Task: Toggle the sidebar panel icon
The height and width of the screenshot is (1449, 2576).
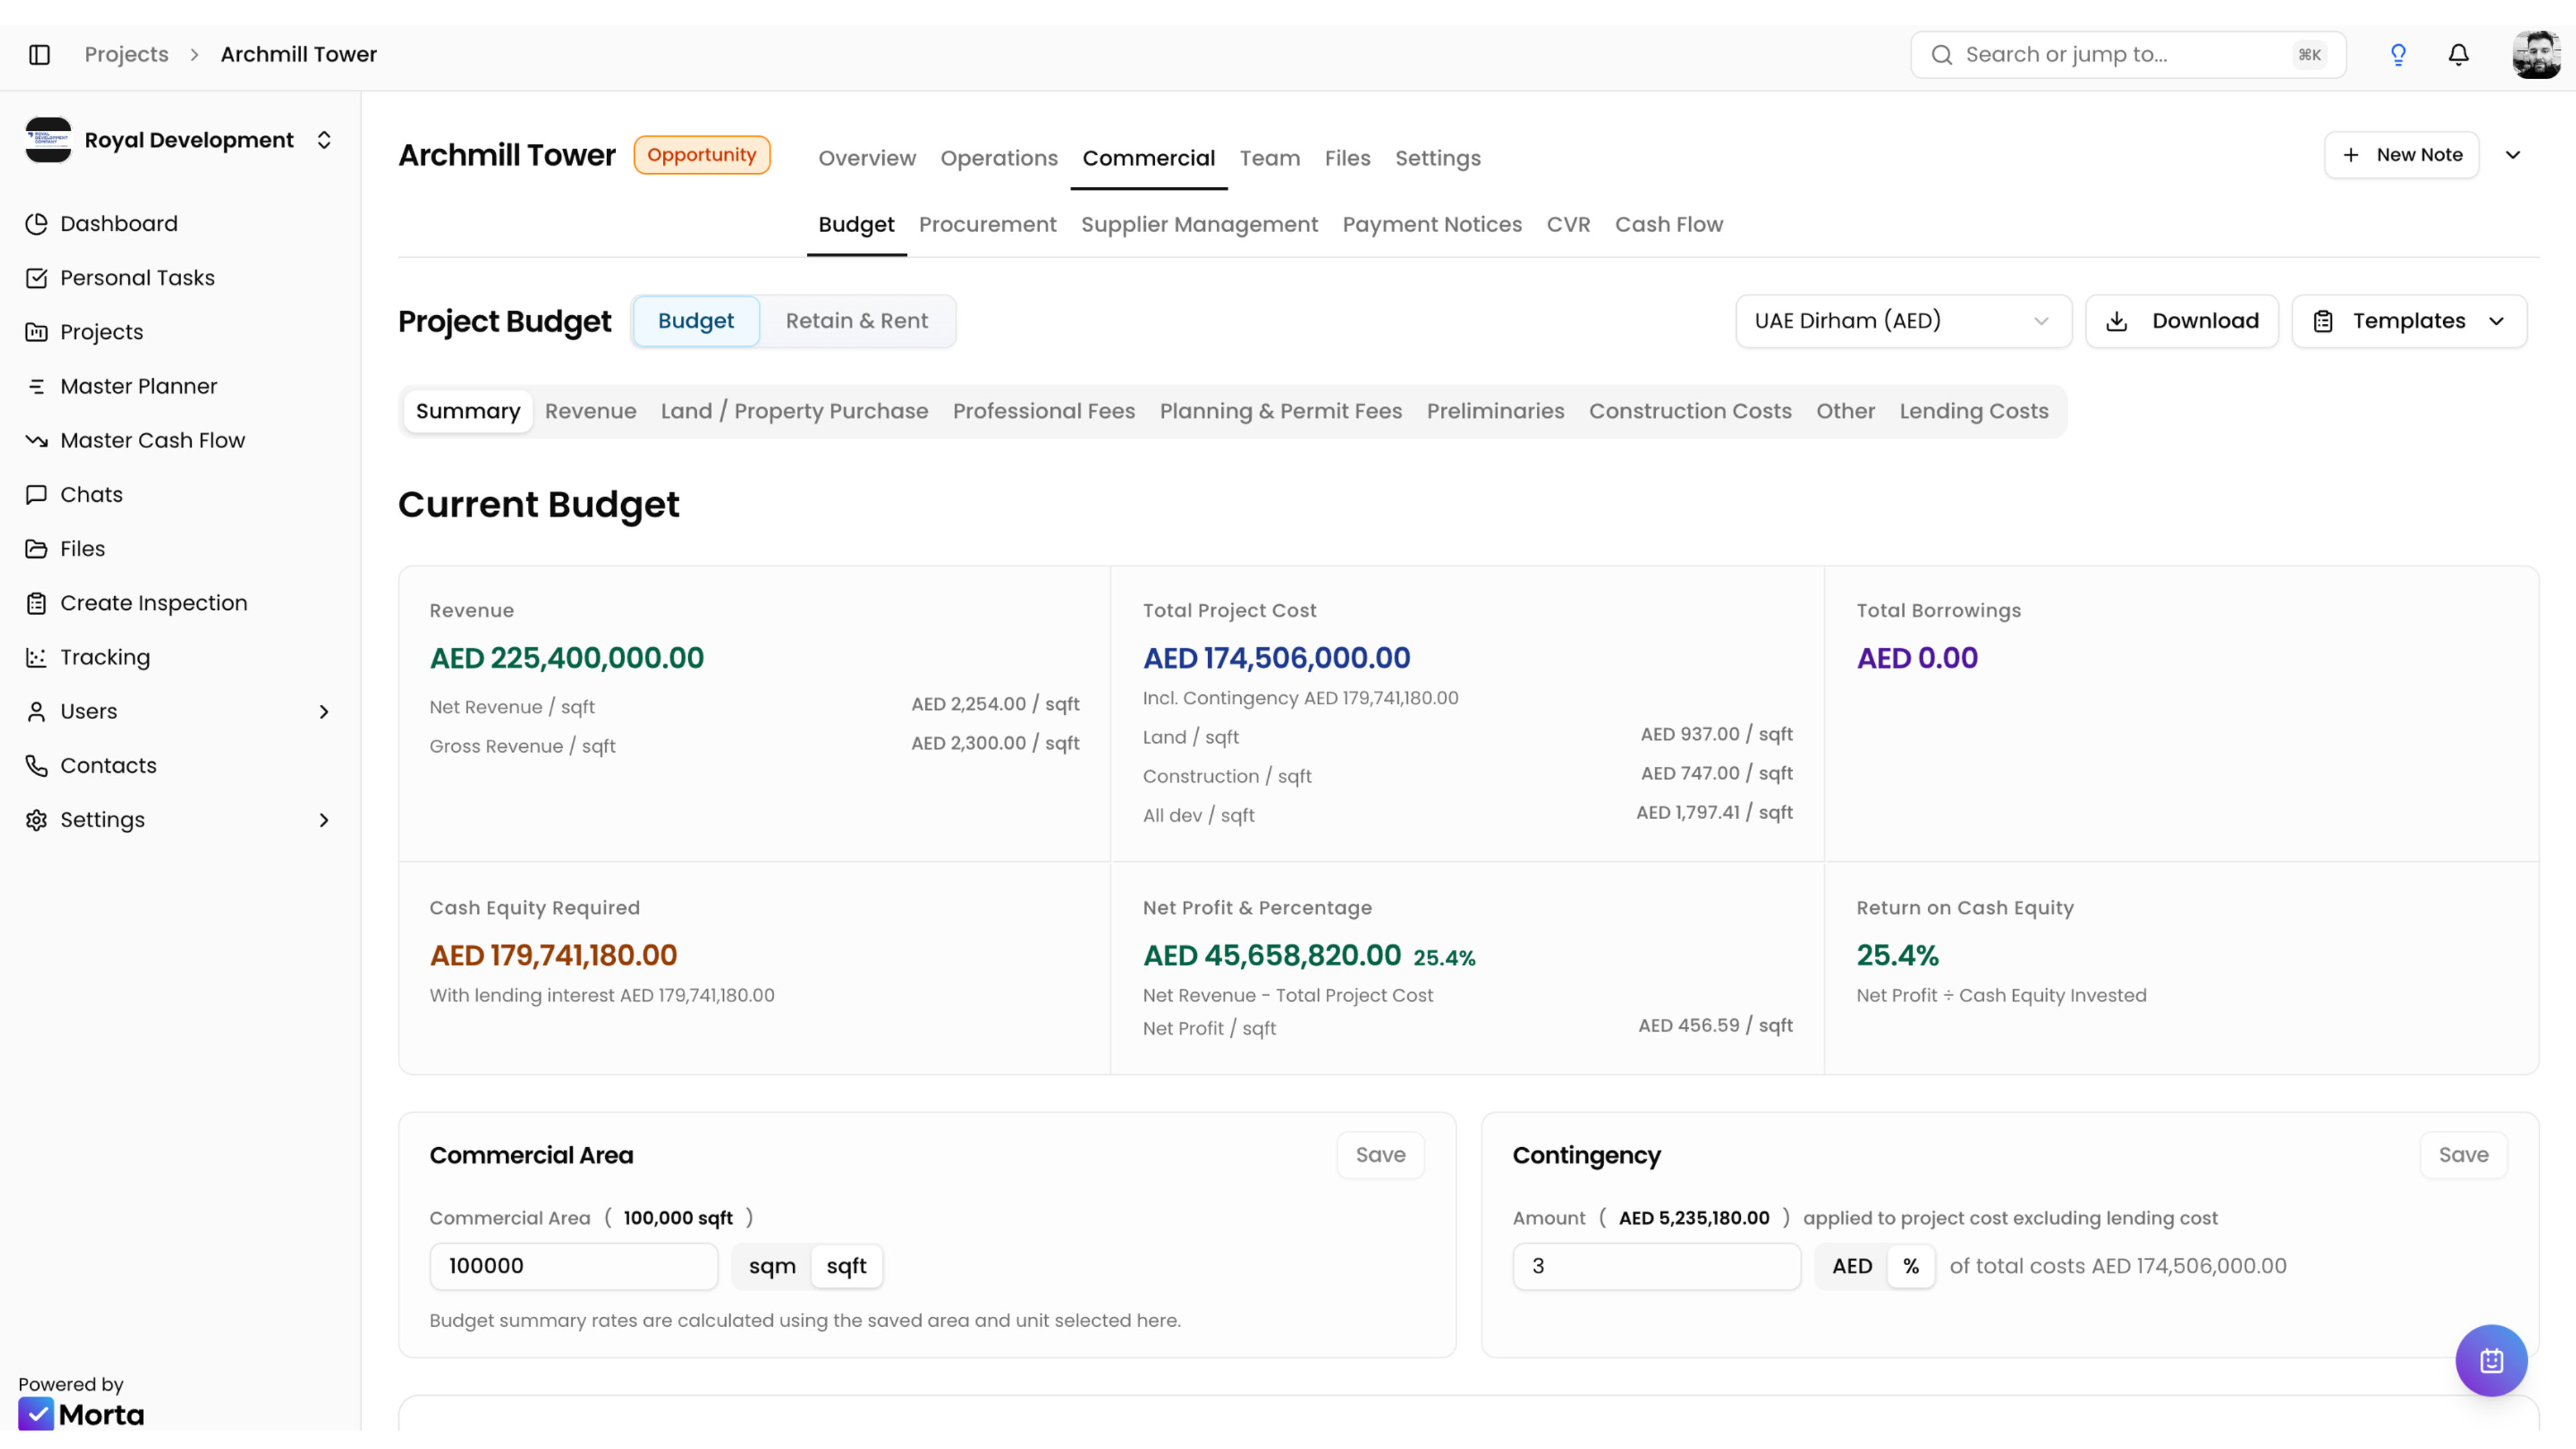Action: point(39,54)
